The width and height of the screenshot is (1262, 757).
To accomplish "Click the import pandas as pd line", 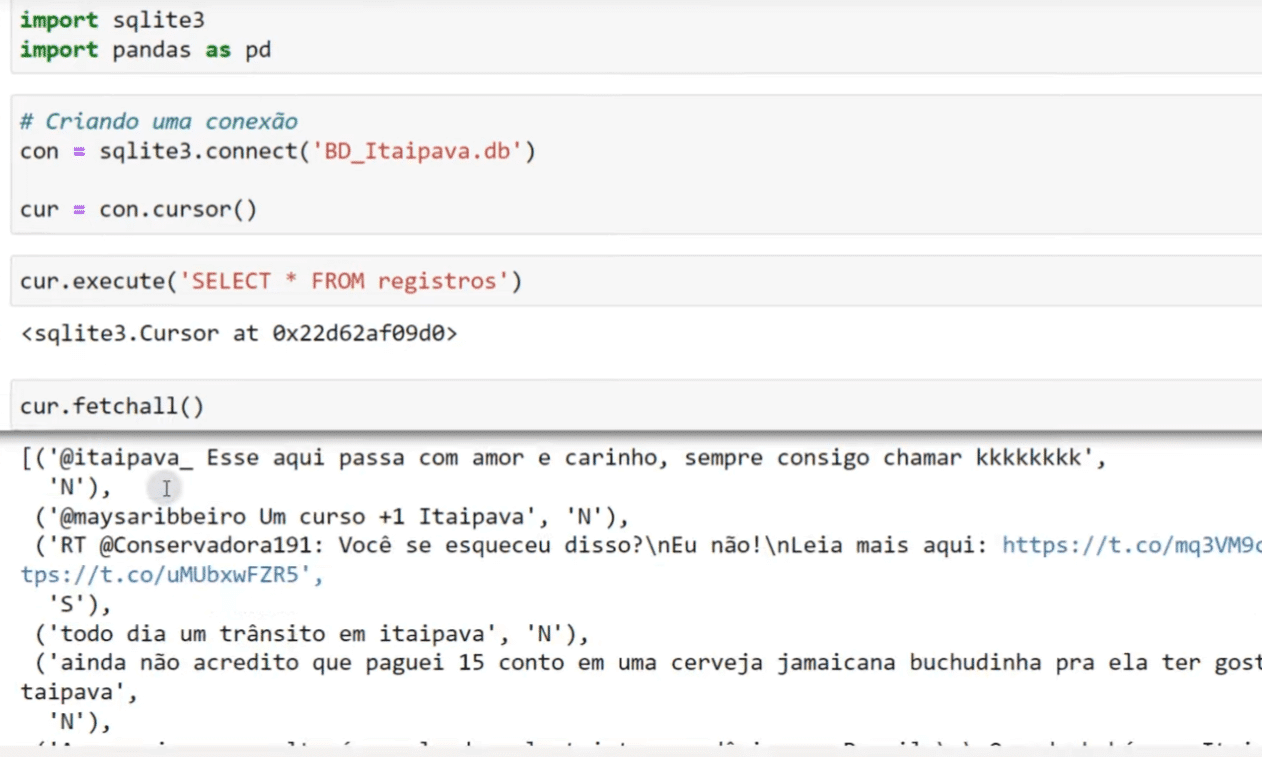I will 135,49.
